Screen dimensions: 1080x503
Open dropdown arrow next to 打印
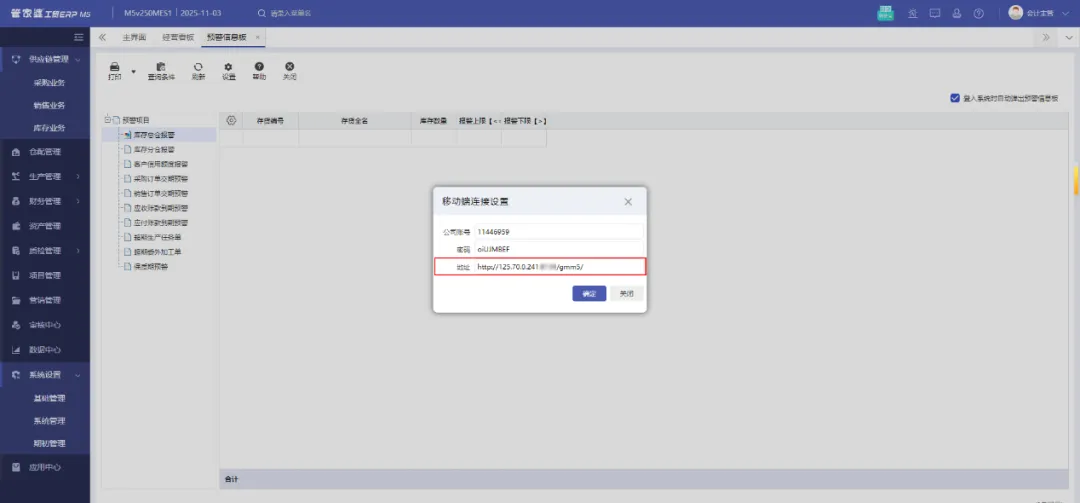133,72
